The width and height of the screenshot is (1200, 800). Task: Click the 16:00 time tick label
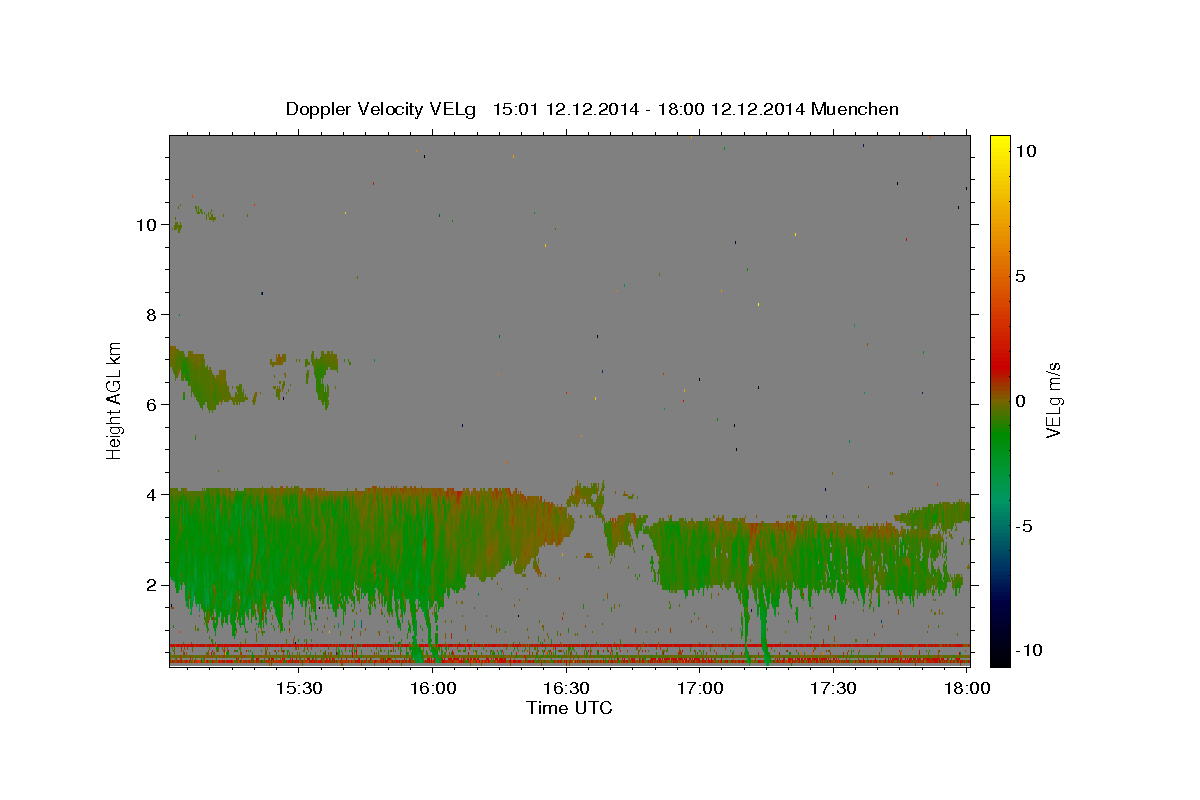tap(432, 689)
